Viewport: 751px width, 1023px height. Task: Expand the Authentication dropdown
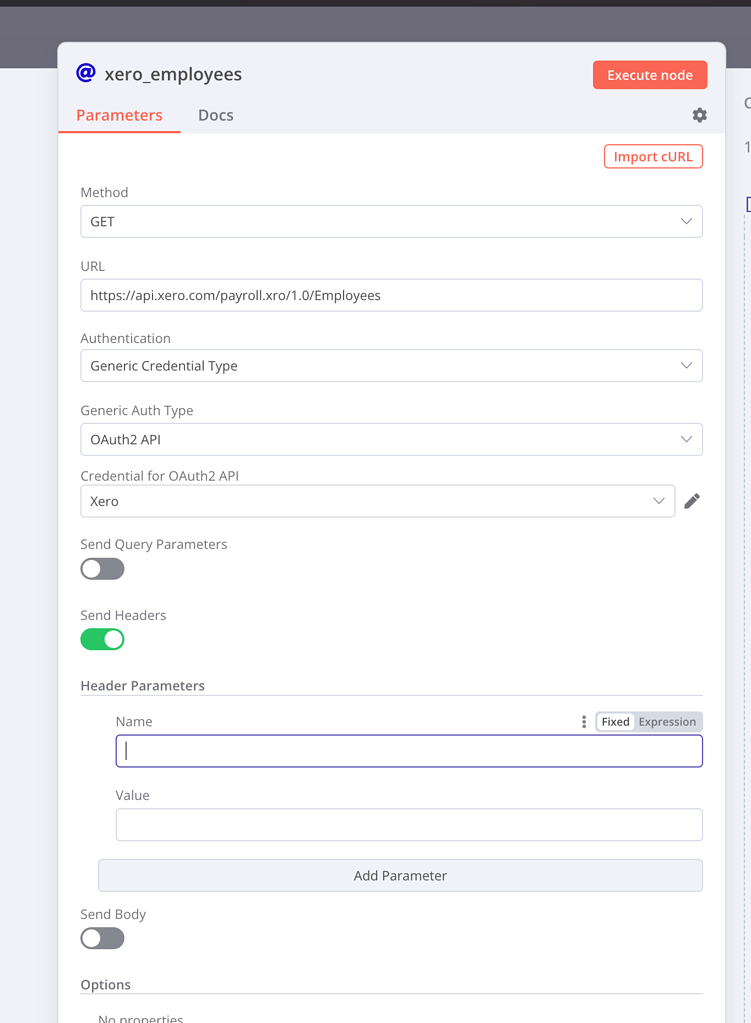(x=391, y=366)
